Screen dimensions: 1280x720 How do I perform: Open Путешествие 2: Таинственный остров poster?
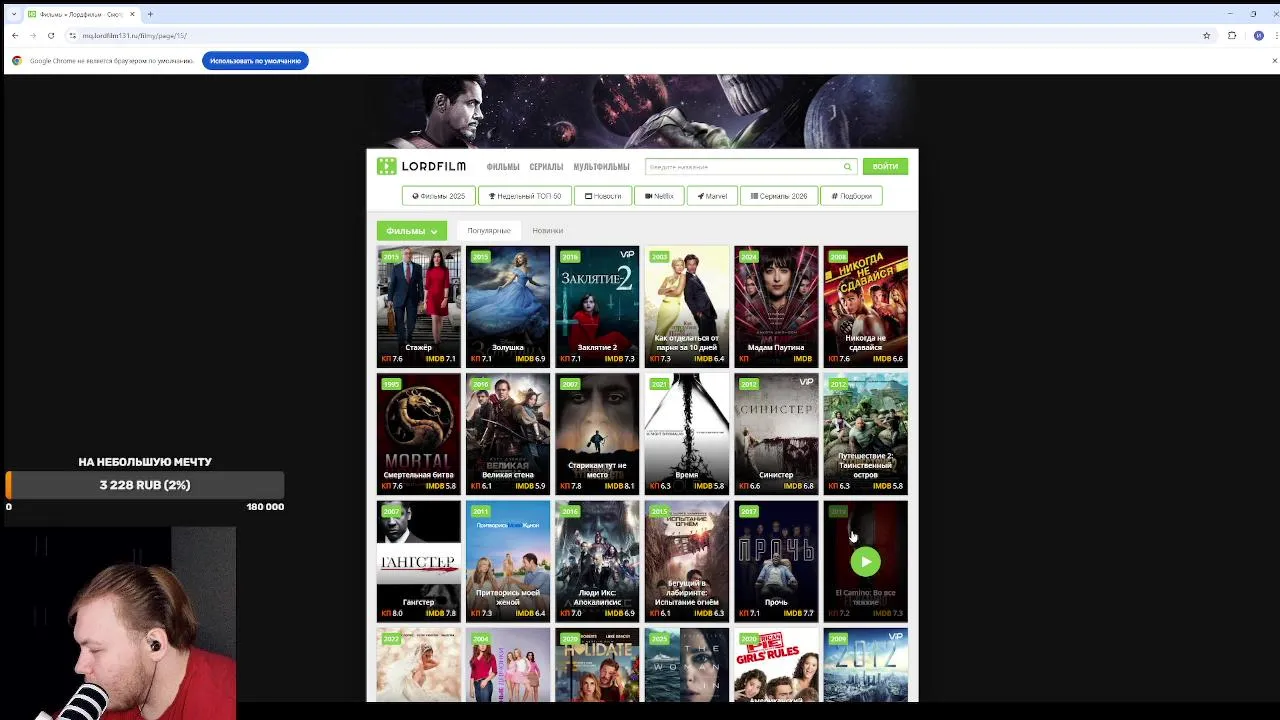[x=866, y=434]
